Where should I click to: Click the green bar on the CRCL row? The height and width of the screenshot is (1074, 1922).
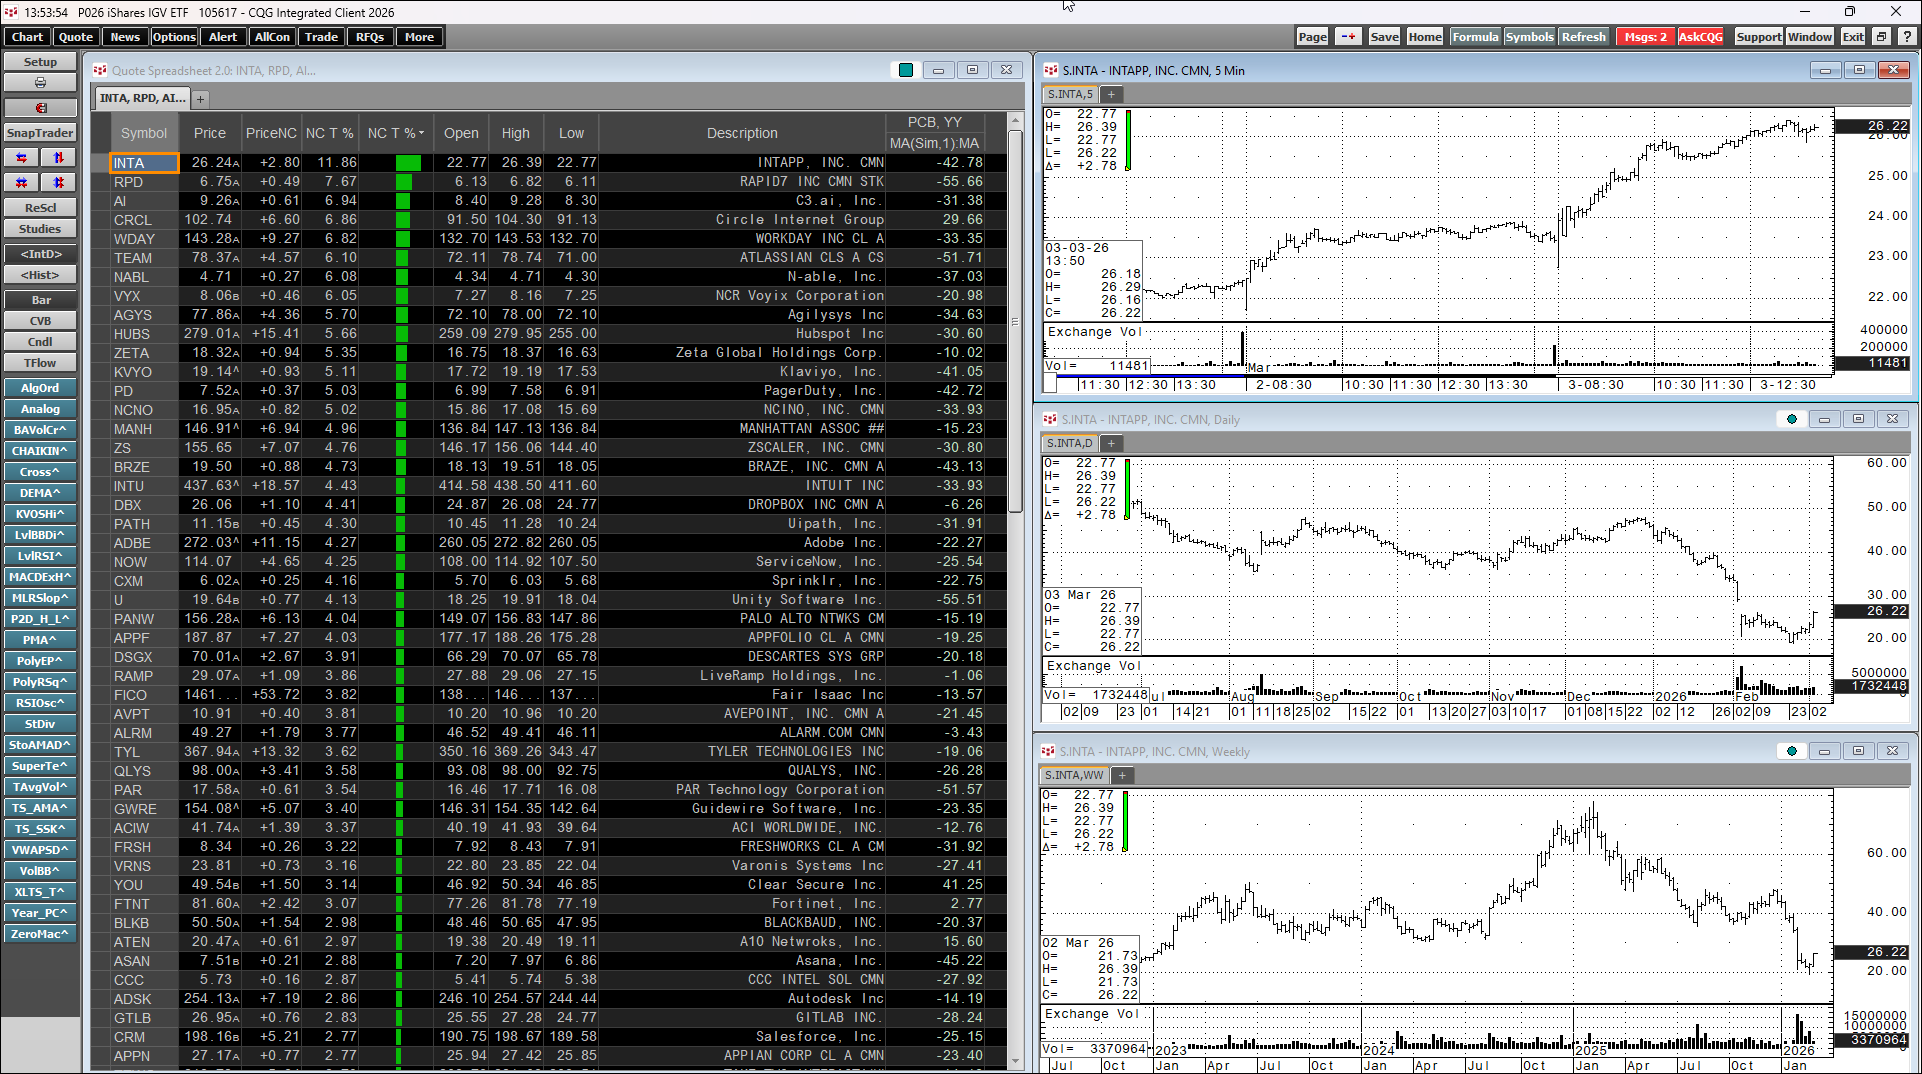pos(403,220)
